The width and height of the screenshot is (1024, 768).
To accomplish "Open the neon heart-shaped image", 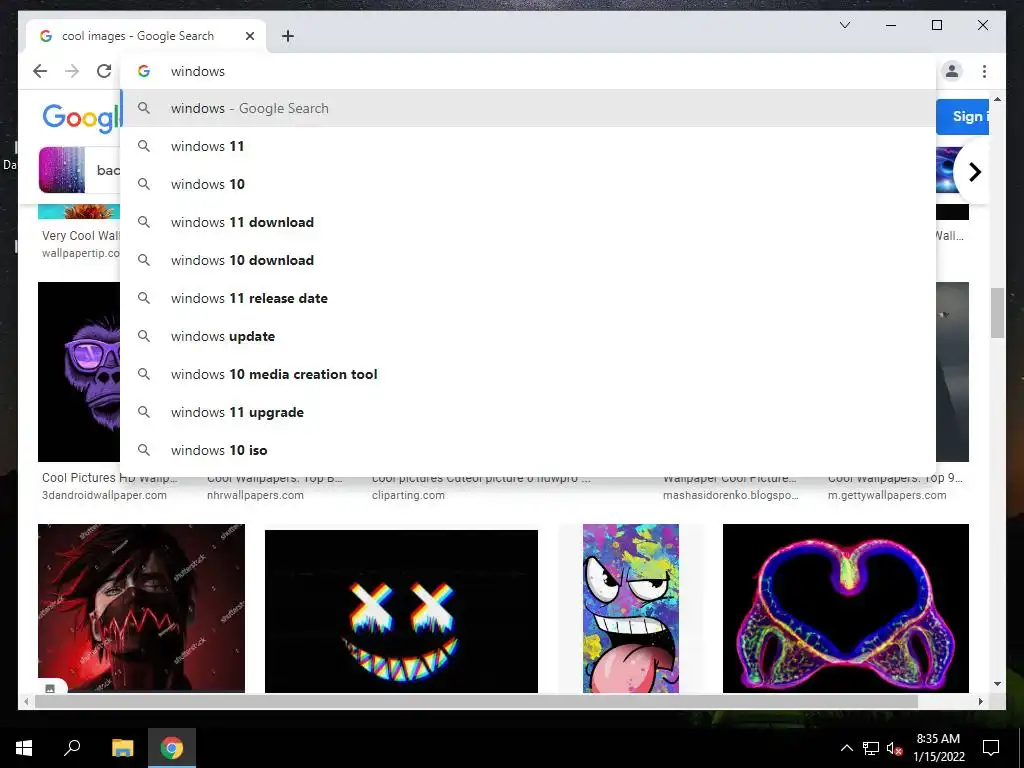I will (x=846, y=608).
